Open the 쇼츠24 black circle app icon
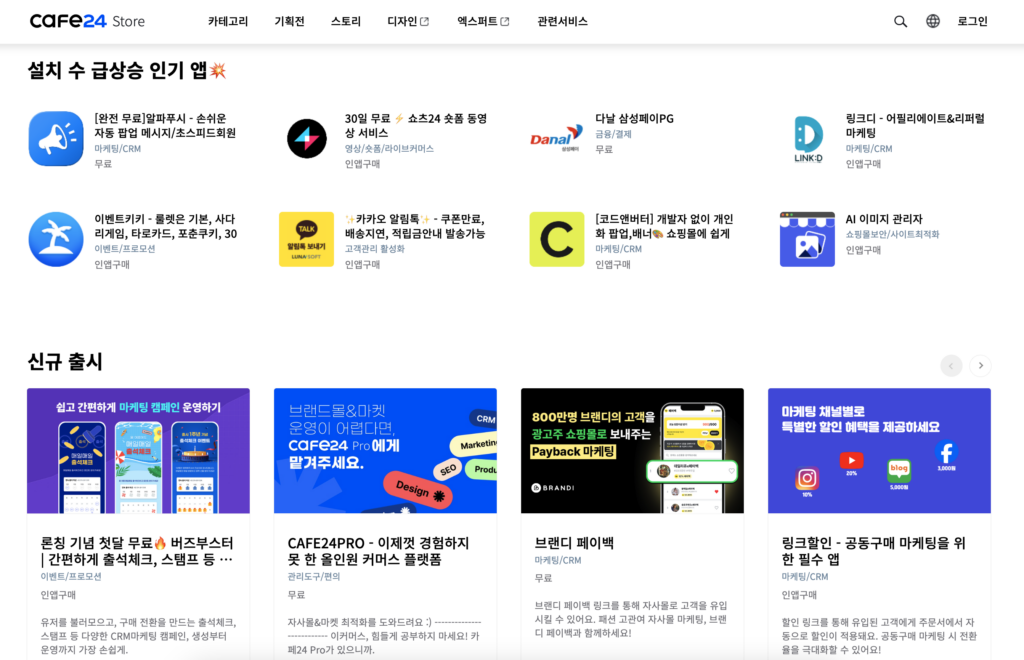The image size is (1024, 660). click(x=306, y=138)
